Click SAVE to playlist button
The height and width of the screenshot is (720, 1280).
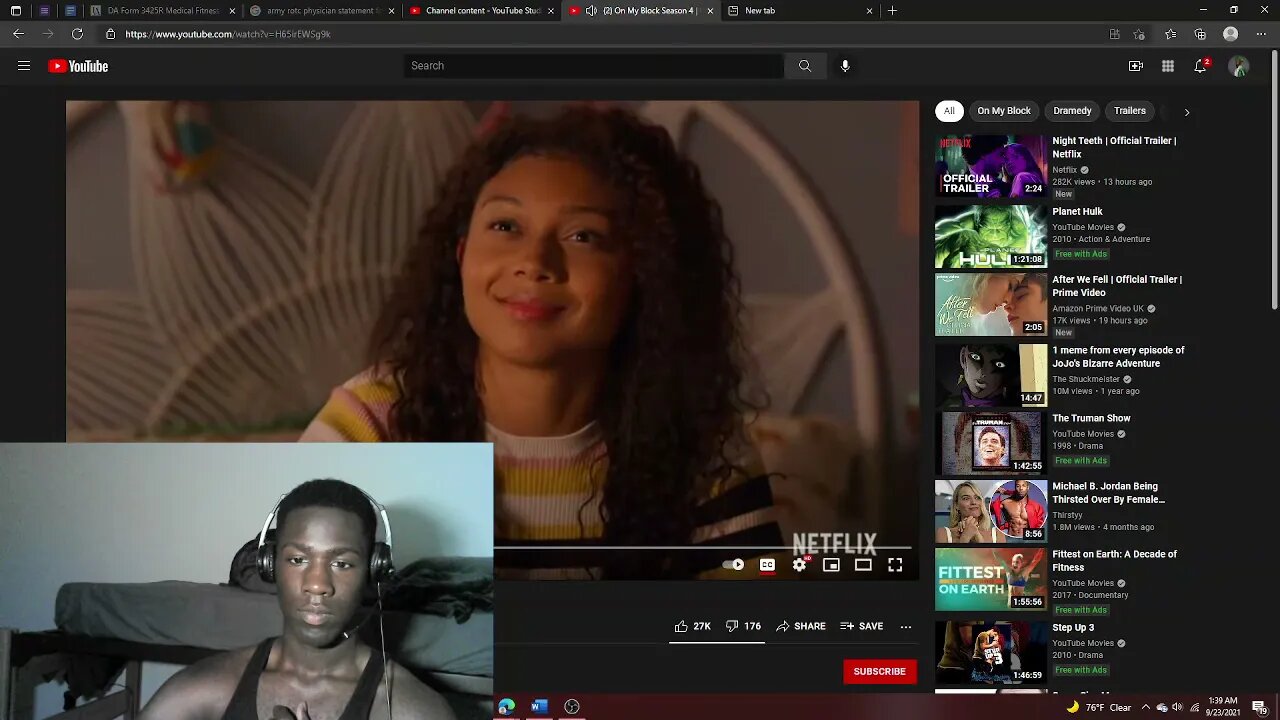(862, 626)
